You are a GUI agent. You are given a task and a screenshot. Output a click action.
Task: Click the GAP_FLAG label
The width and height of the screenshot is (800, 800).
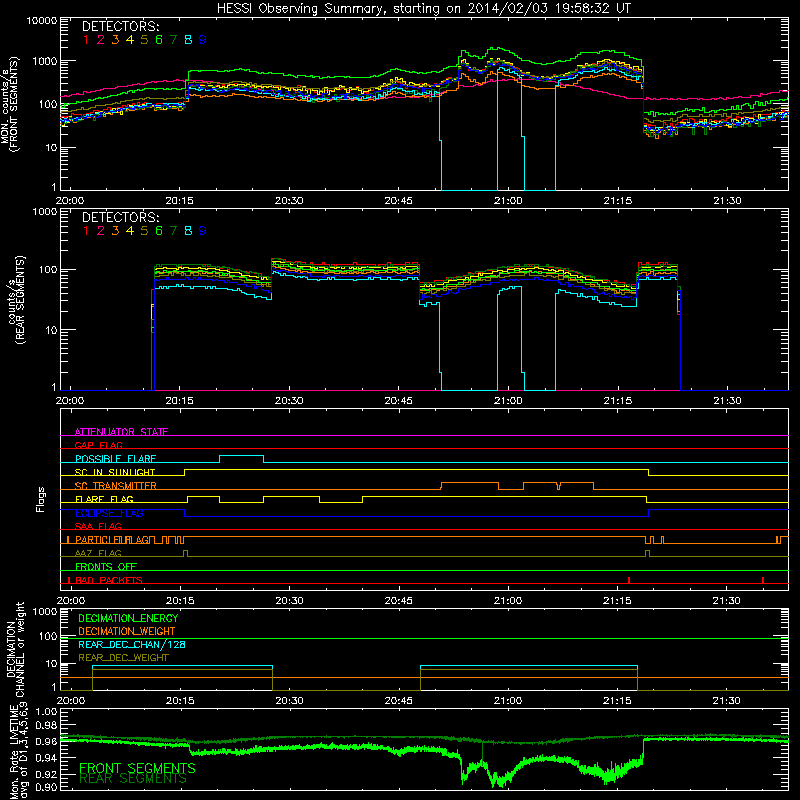98,445
